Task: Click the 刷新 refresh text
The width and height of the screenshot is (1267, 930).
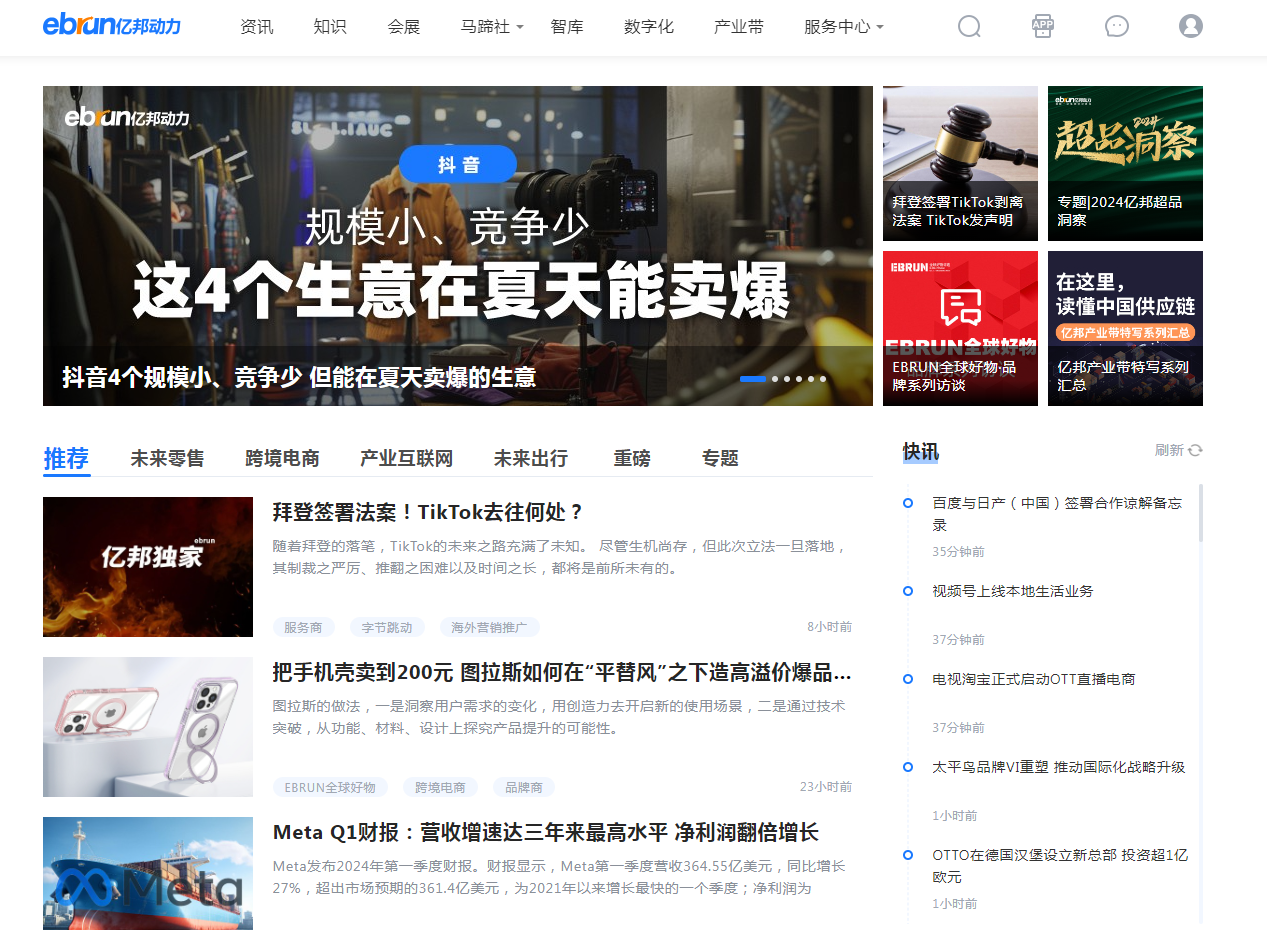Action: click(1169, 451)
